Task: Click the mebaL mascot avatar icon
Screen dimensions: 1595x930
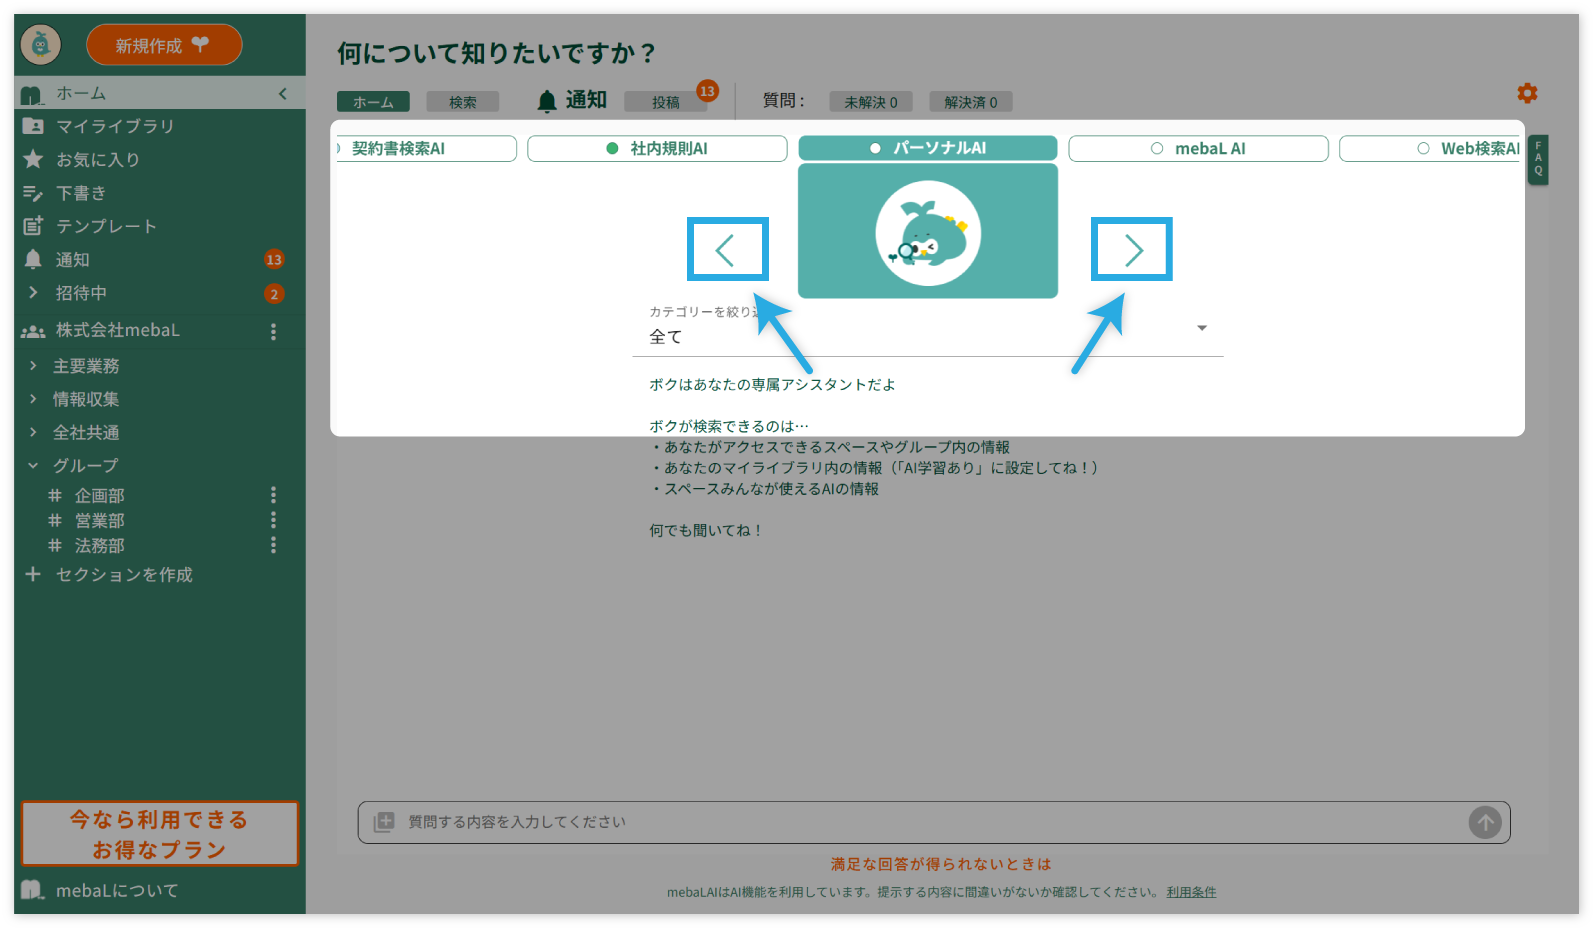Action: click(x=41, y=44)
